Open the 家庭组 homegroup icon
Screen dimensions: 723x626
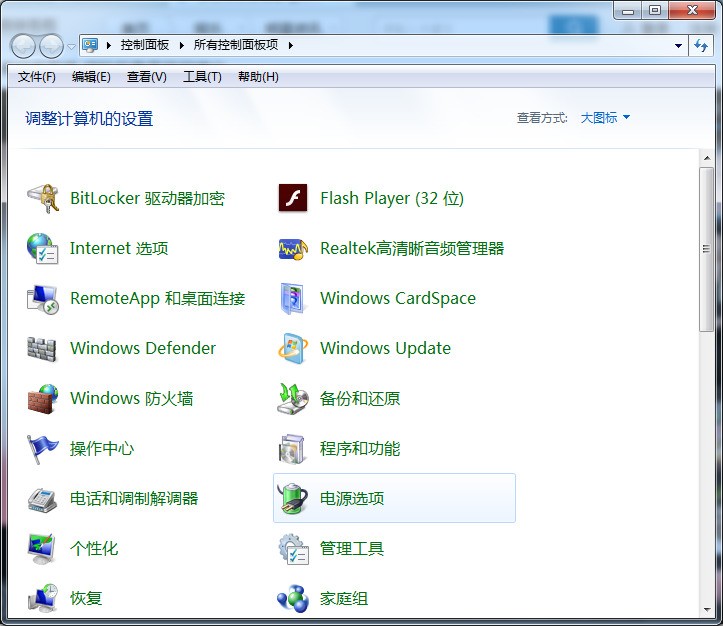click(x=293, y=598)
